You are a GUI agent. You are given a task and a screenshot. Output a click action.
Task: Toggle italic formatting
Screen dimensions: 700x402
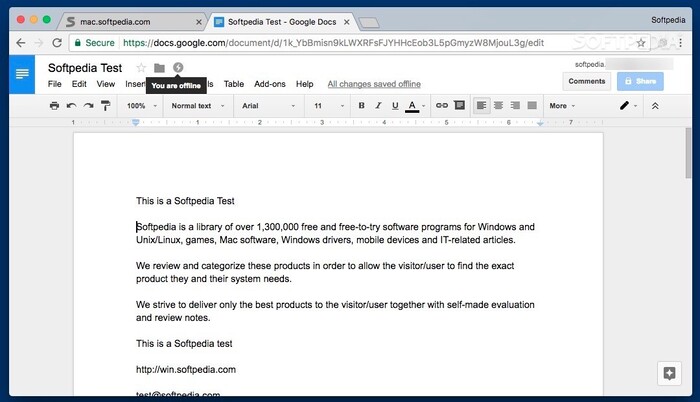(378, 106)
